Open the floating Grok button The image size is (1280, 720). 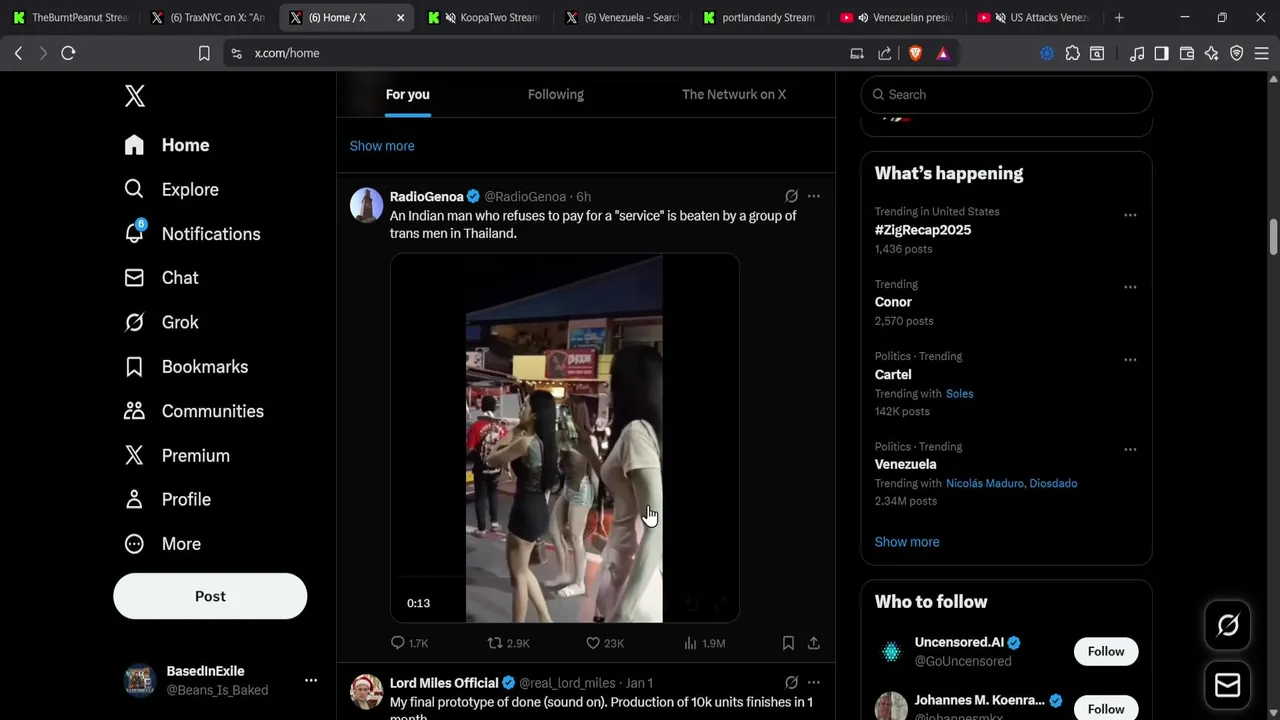(x=1227, y=626)
